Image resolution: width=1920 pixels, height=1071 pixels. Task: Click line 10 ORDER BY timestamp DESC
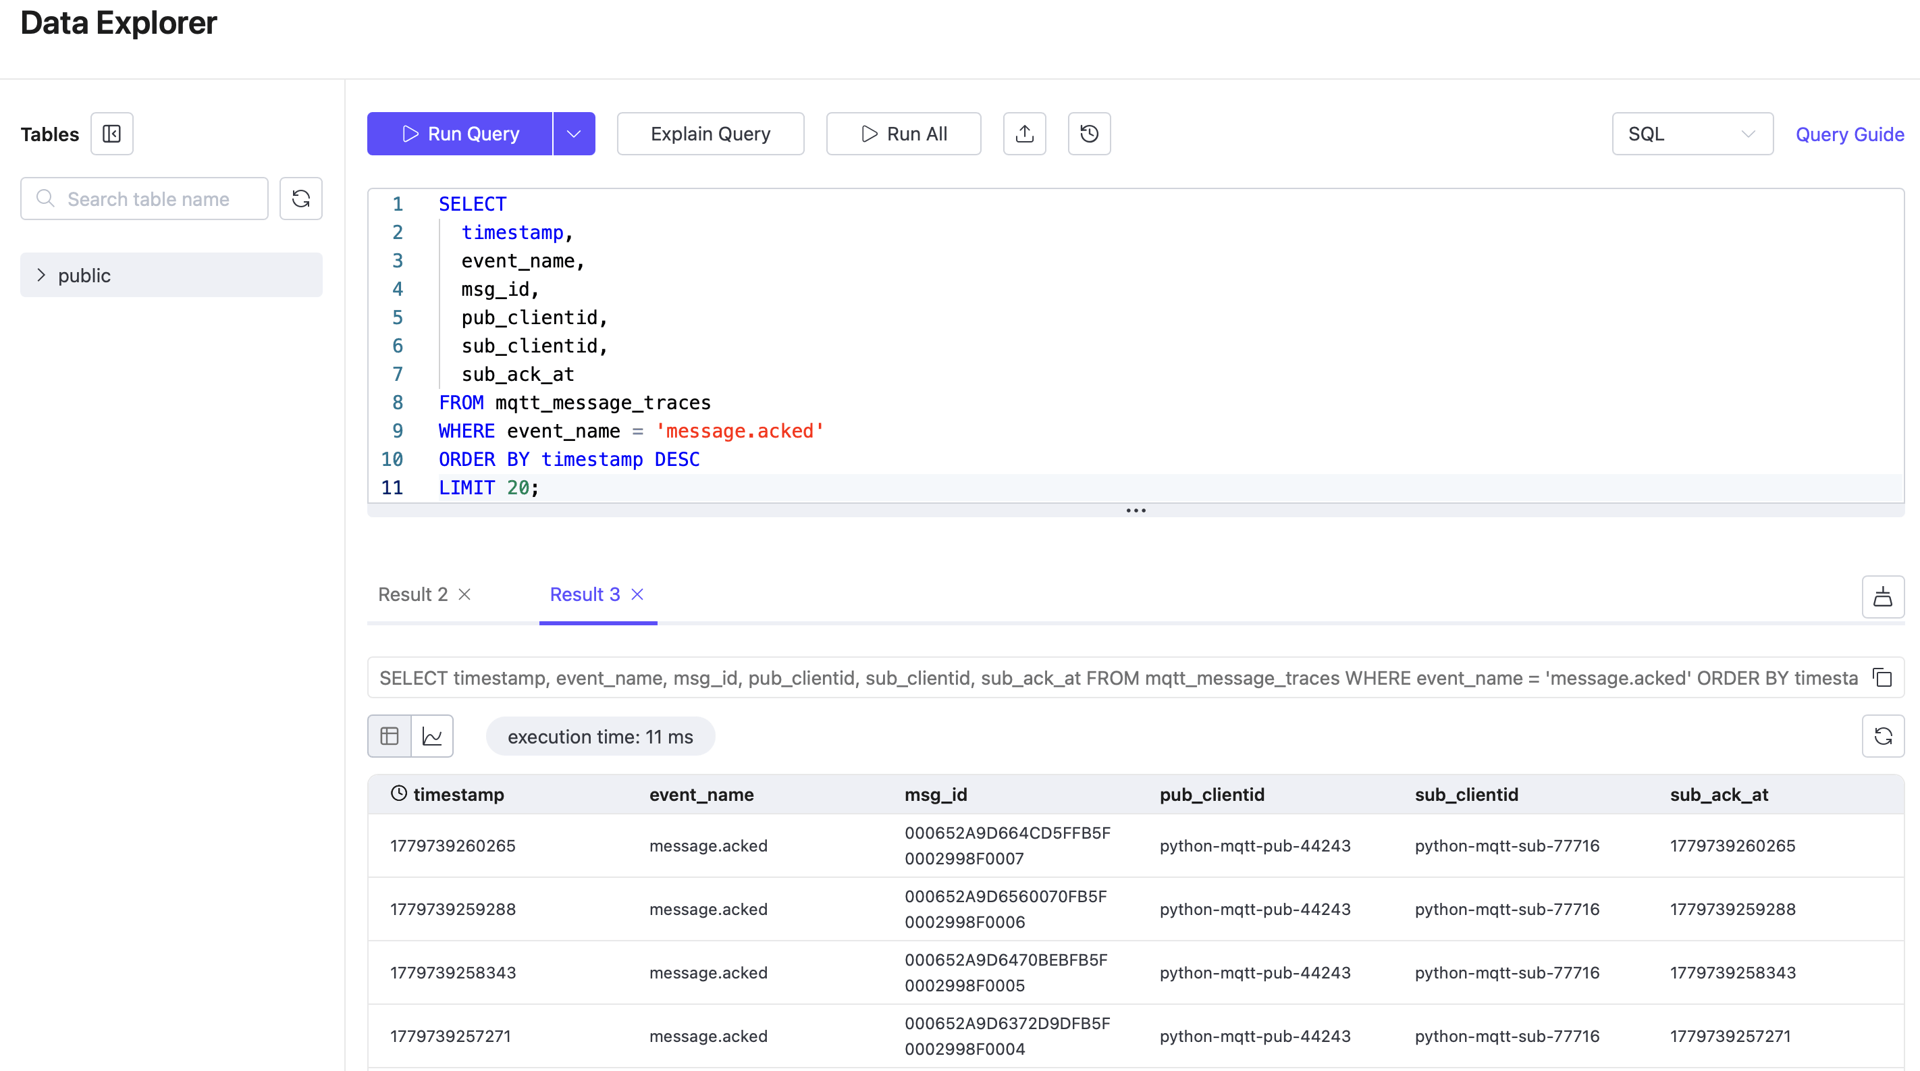tap(569, 460)
